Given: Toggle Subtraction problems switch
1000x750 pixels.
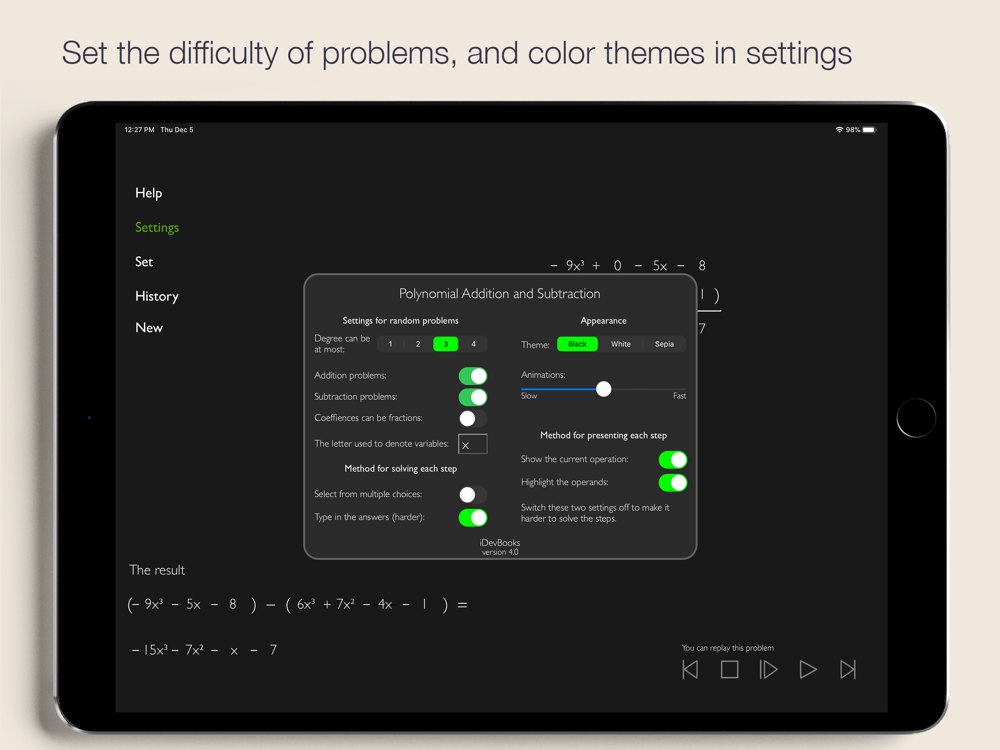Looking at the screenshot, I should 473,397.
